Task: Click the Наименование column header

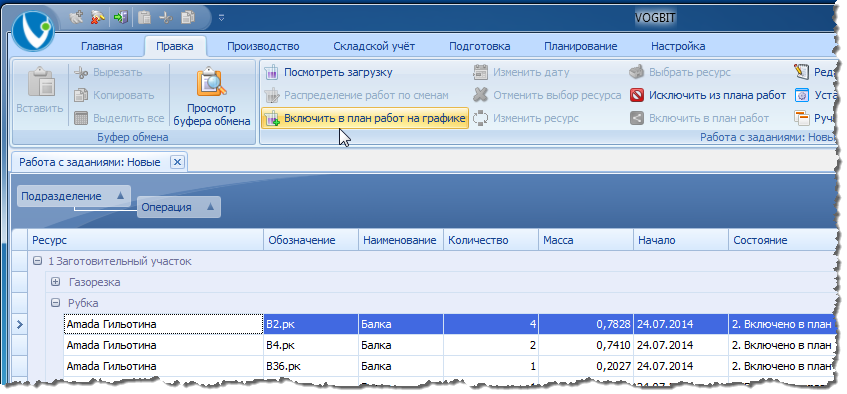Action: (x=401, y=240)
